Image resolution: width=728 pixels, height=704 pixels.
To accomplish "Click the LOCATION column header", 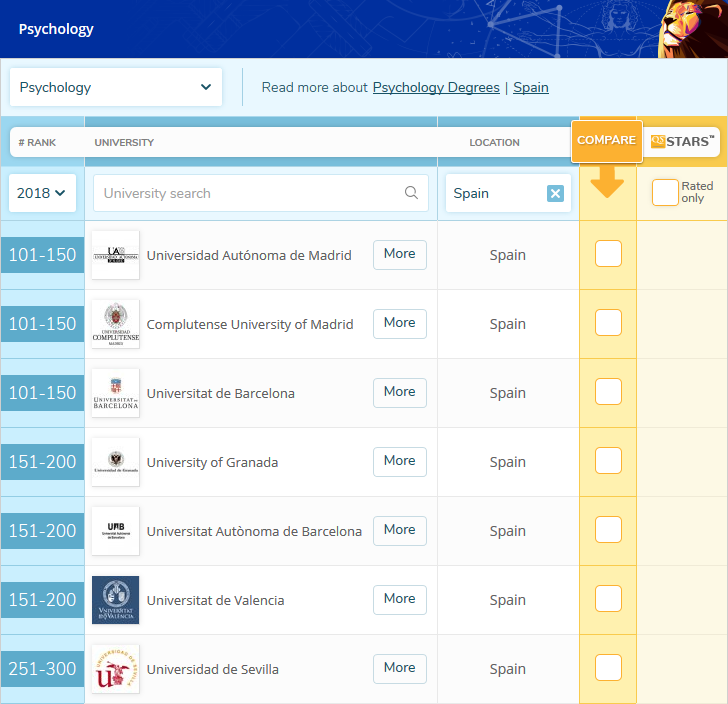I will (x=494, y=143).
